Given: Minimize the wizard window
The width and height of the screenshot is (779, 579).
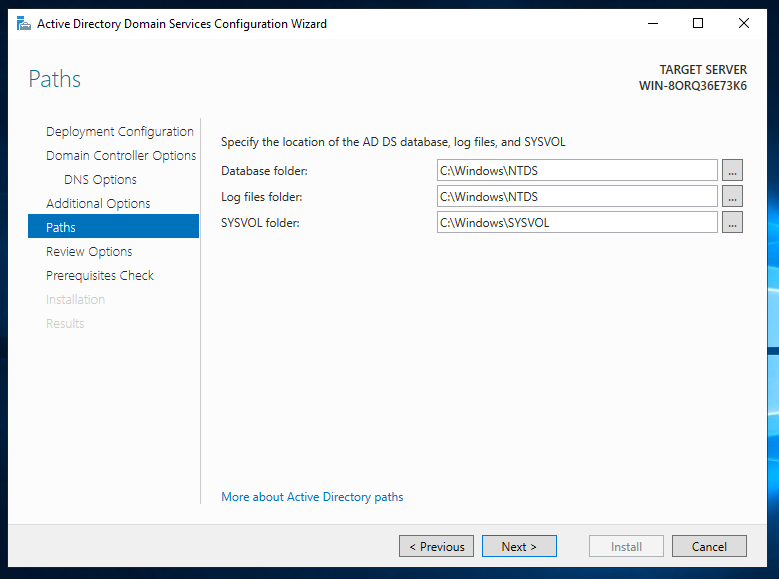Looking at the screenshot, I should [653, 23].
